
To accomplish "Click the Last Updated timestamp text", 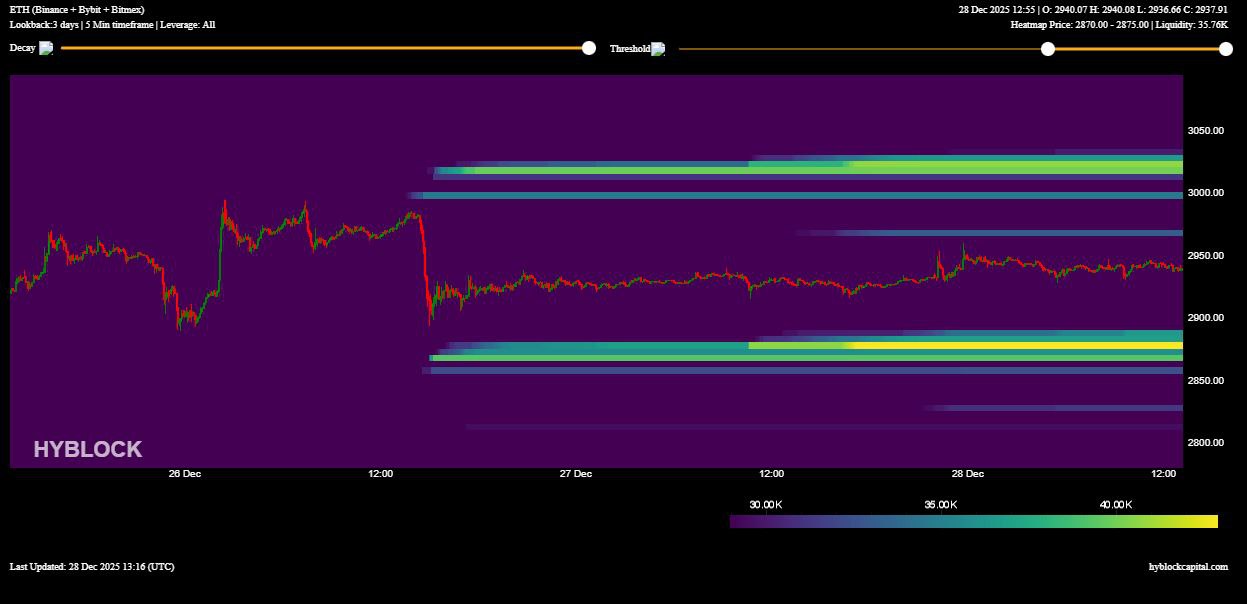I will 92,567.
